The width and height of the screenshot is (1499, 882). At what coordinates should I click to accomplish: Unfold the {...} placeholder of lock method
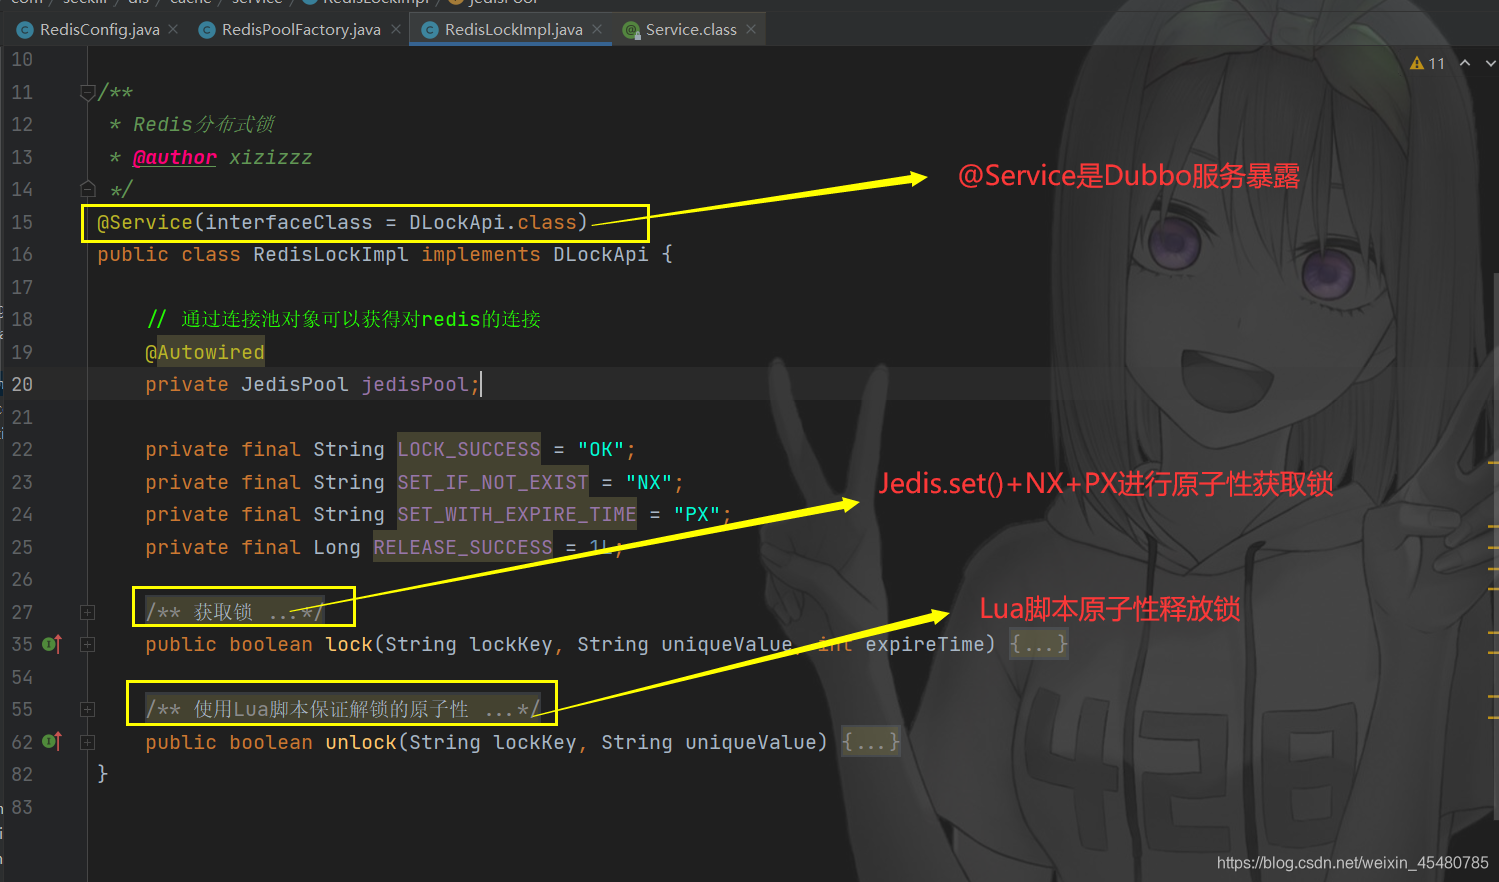point(1039,644)
